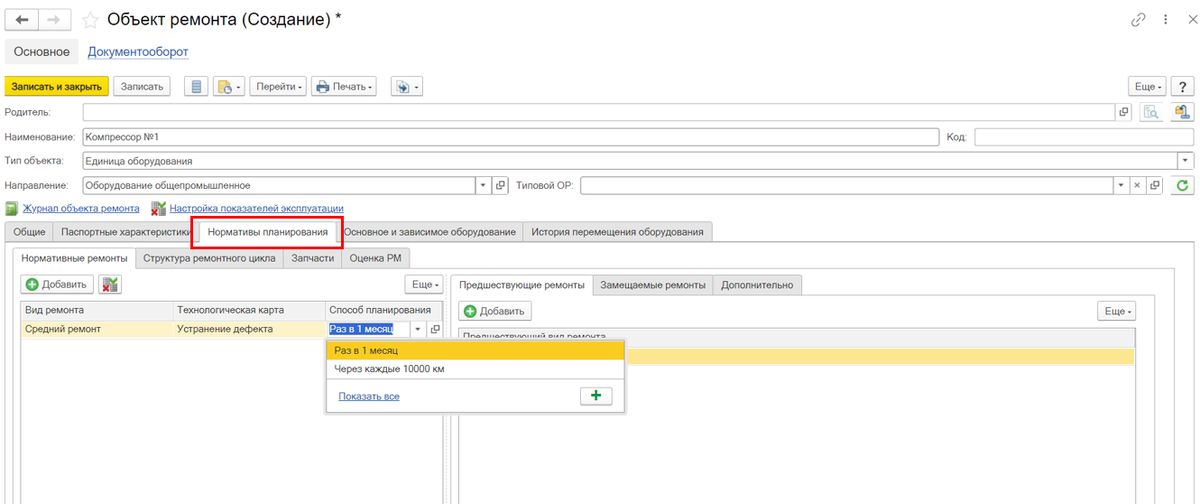
Task: Copy link using the chain icon
Action: [1139, 20]
